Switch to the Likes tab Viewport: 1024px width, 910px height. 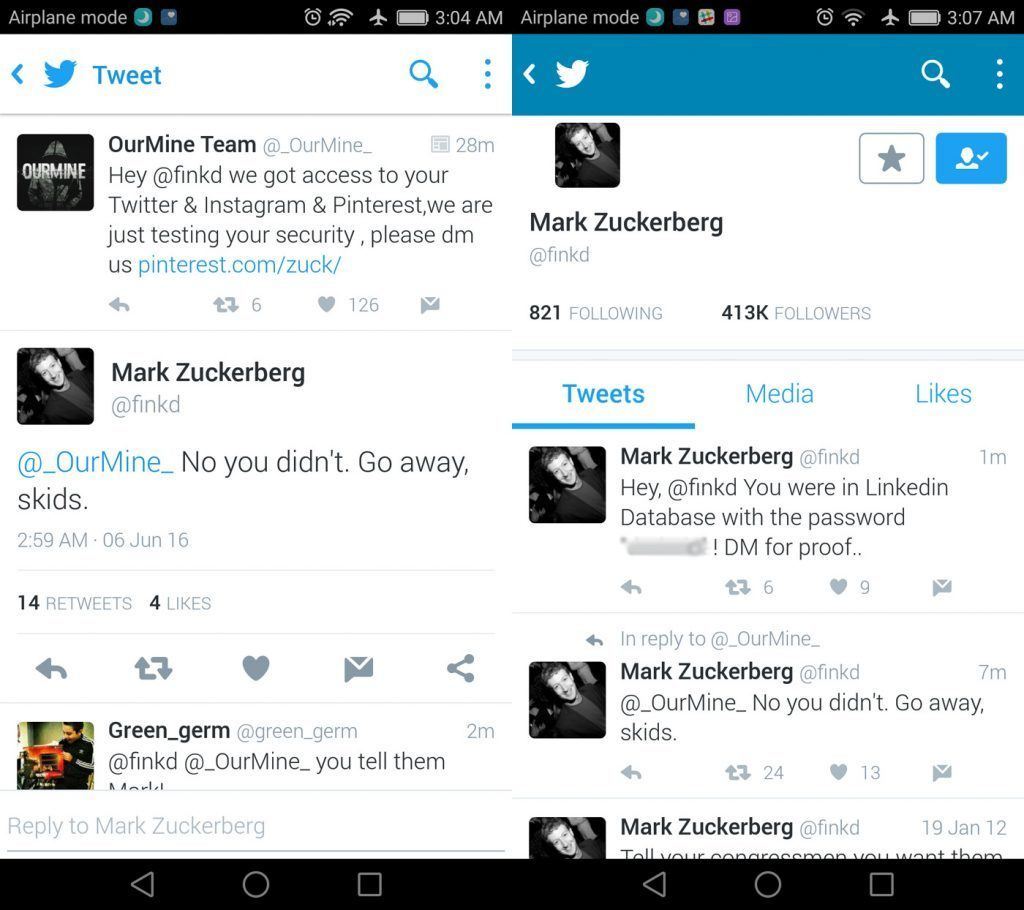(941, 393)
